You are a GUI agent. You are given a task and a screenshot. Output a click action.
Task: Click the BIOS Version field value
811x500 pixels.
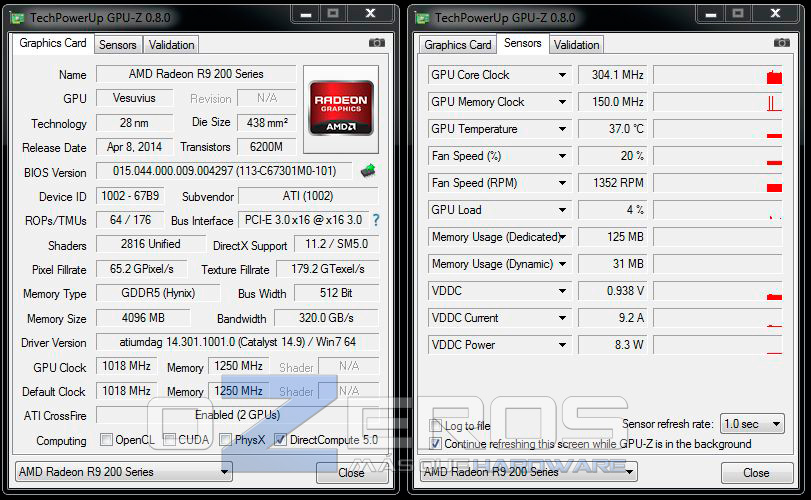[224, 171]
